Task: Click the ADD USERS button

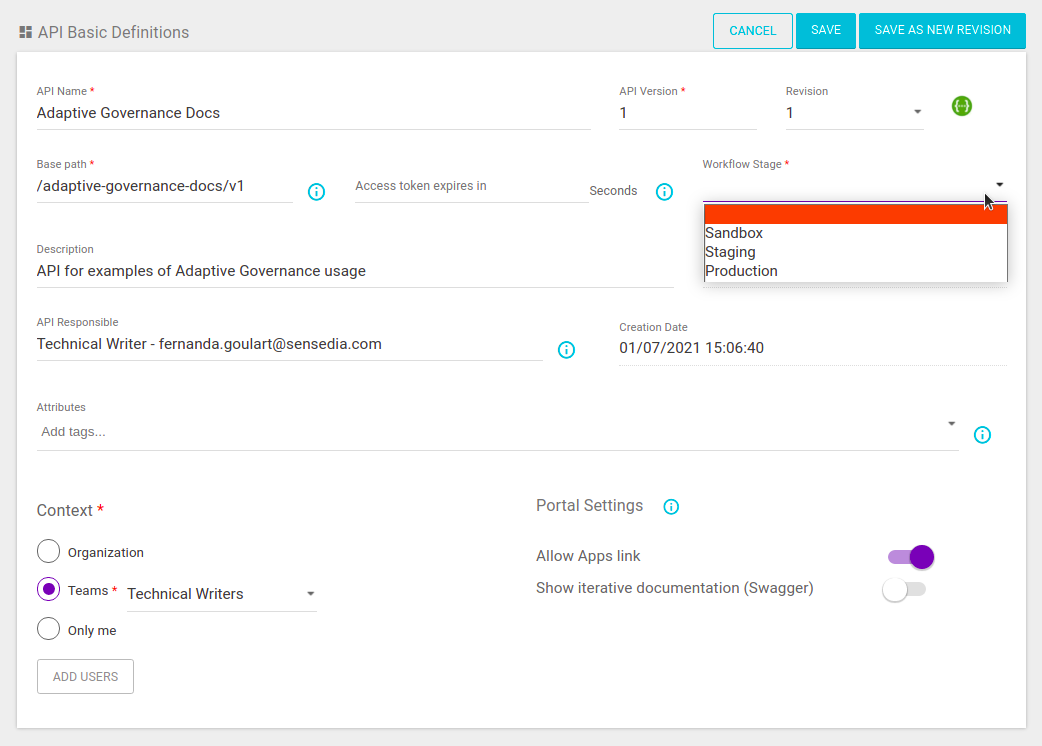Action: (x=85, y=676)
